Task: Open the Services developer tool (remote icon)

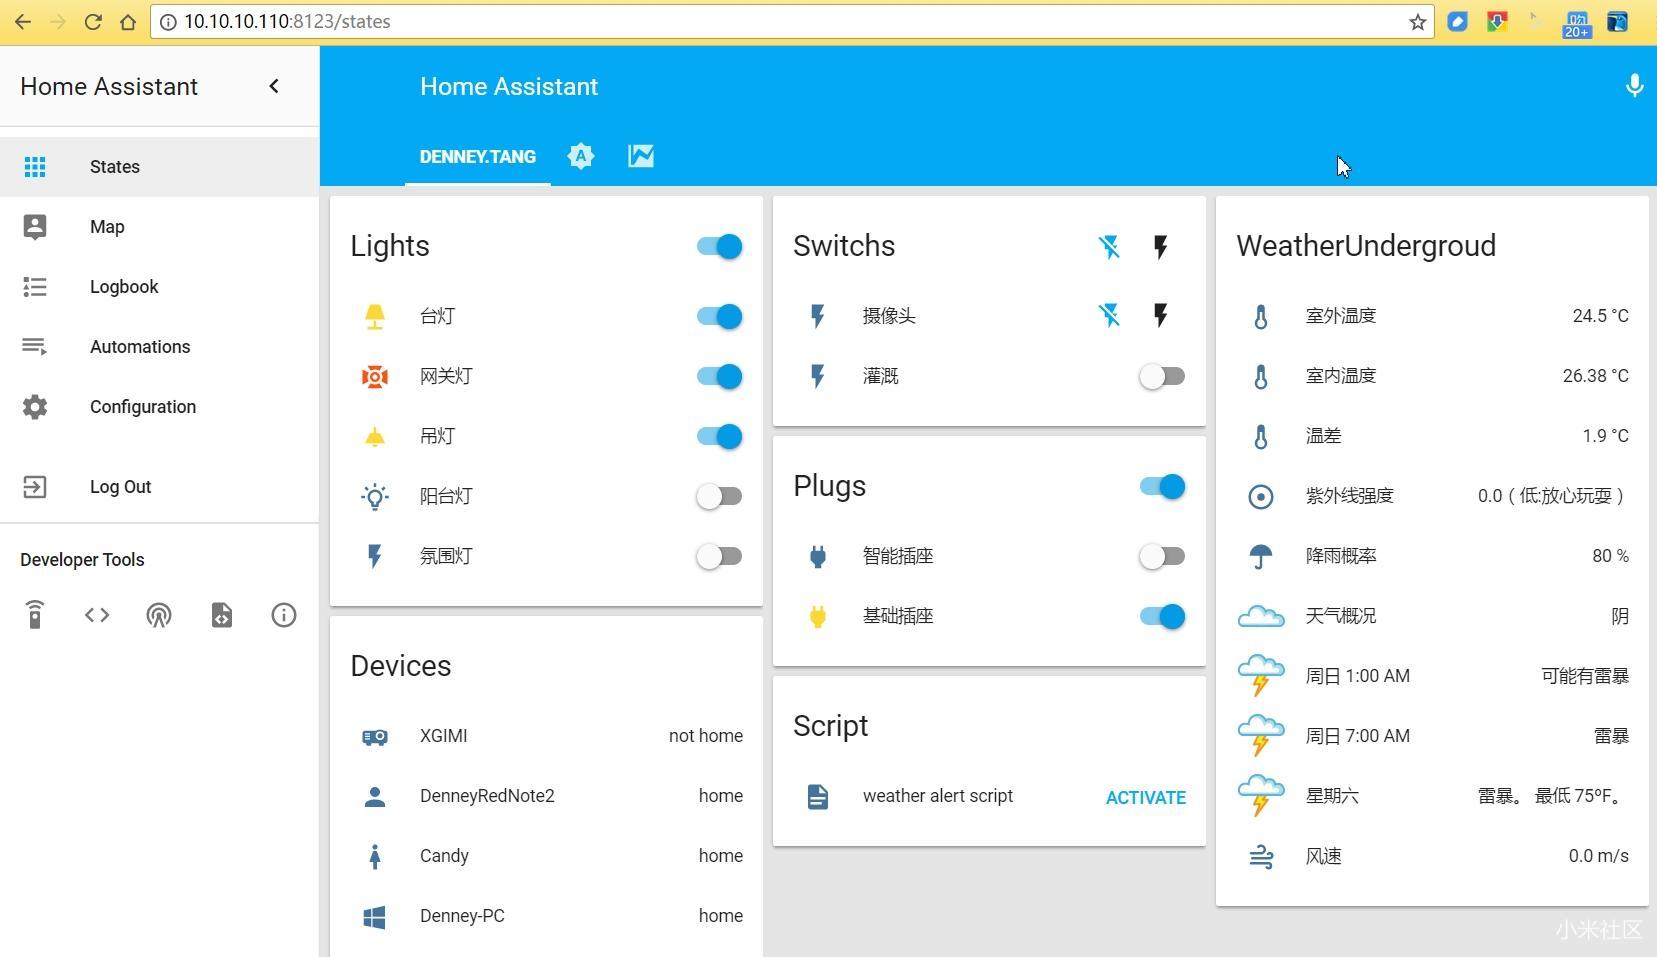Action: coord(35,615)
